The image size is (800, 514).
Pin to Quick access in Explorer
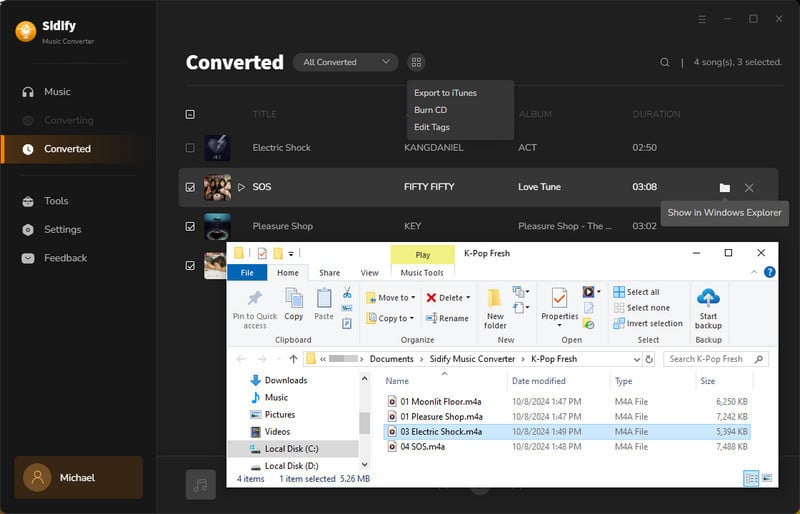point(255,309)
